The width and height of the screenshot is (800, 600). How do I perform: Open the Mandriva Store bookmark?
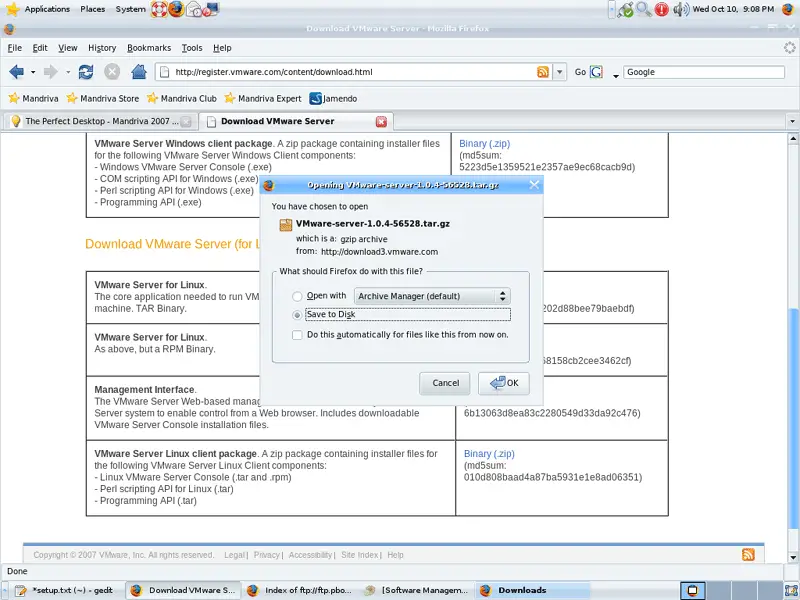tap(103, 98)
